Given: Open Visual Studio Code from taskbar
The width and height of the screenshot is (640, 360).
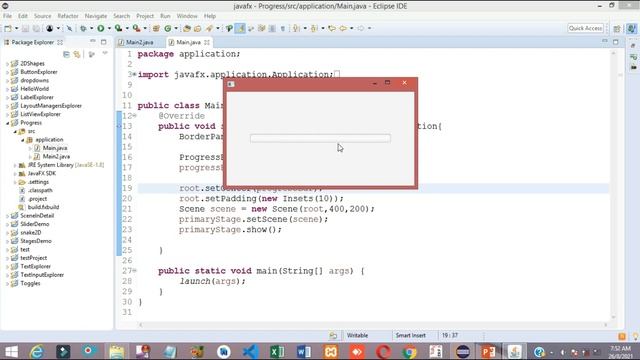Looking at the screenshot, I should coord(250,351).
